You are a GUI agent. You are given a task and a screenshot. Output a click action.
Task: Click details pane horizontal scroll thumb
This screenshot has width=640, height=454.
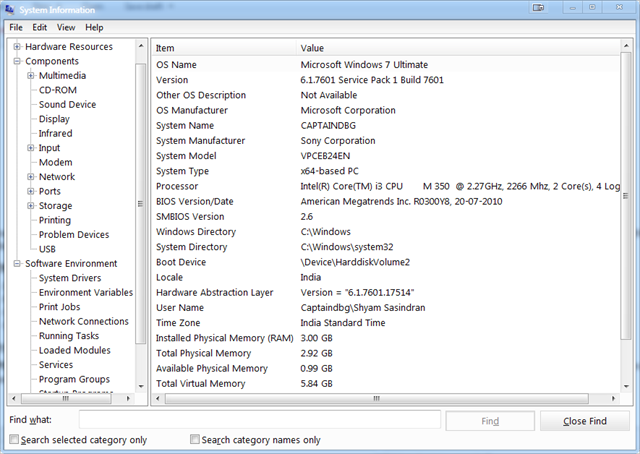pos(377,398)
